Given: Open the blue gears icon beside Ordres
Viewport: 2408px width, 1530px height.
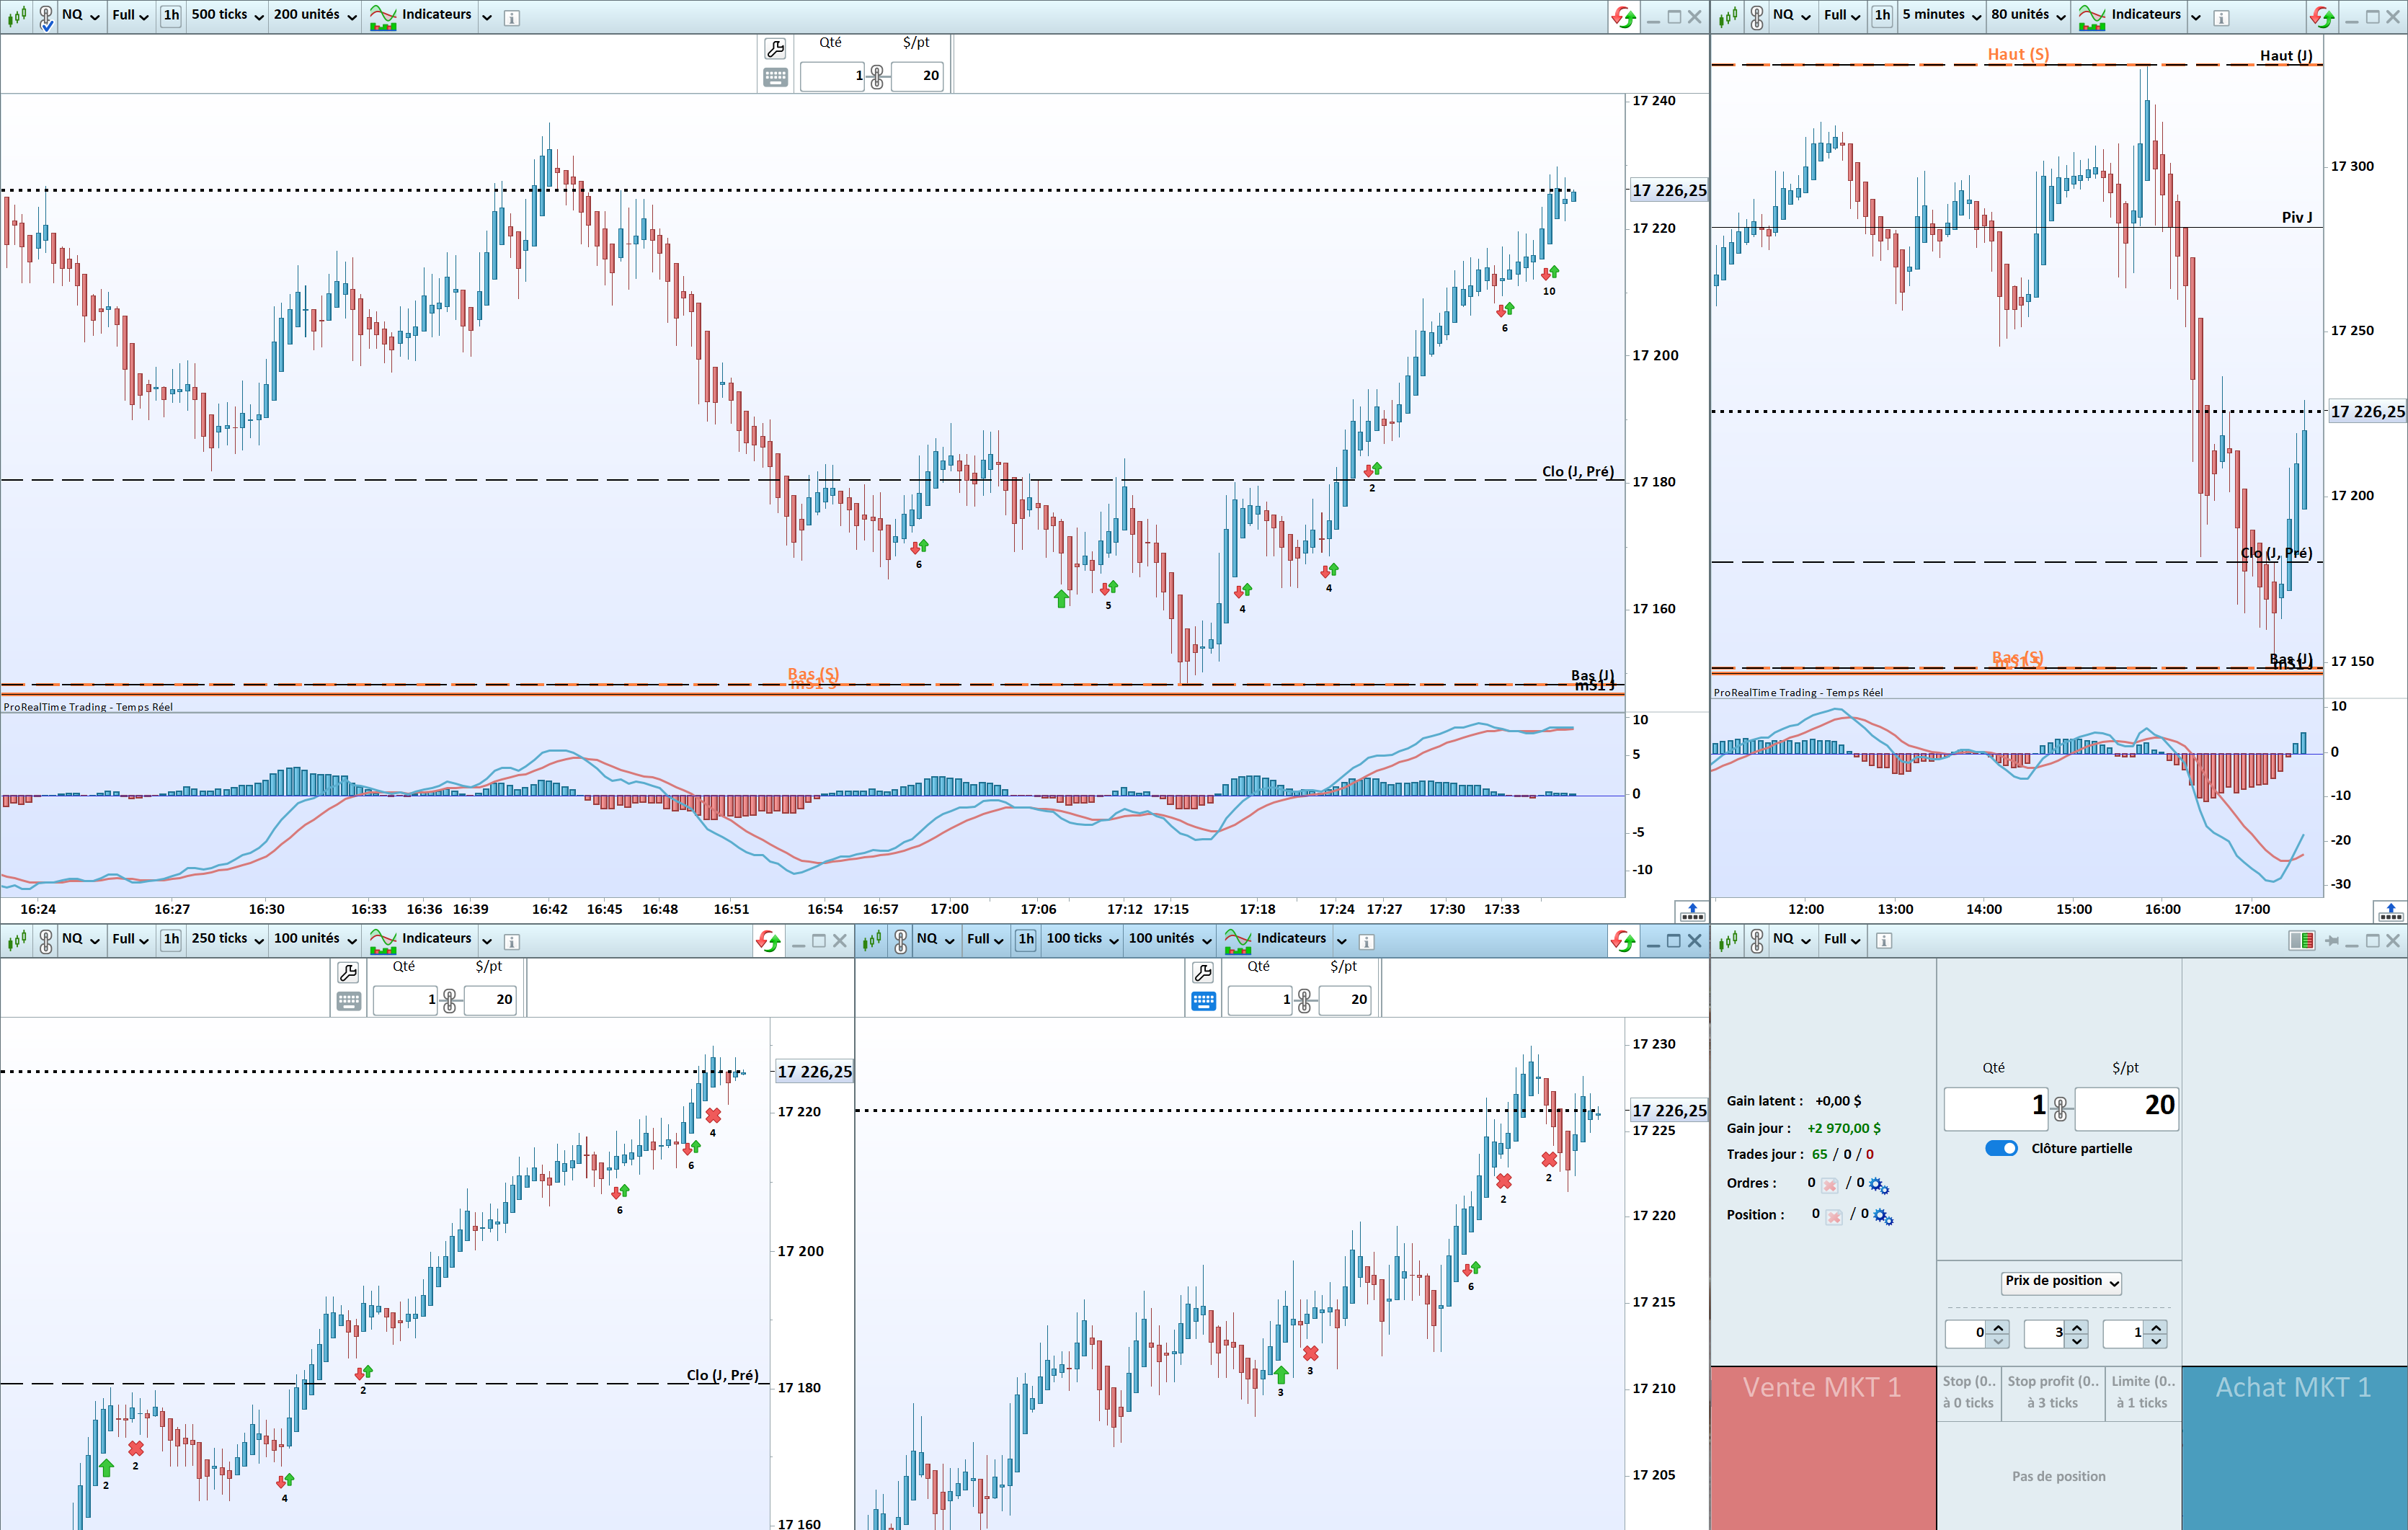Looking at the screenshot, I should point(1879,1186).
